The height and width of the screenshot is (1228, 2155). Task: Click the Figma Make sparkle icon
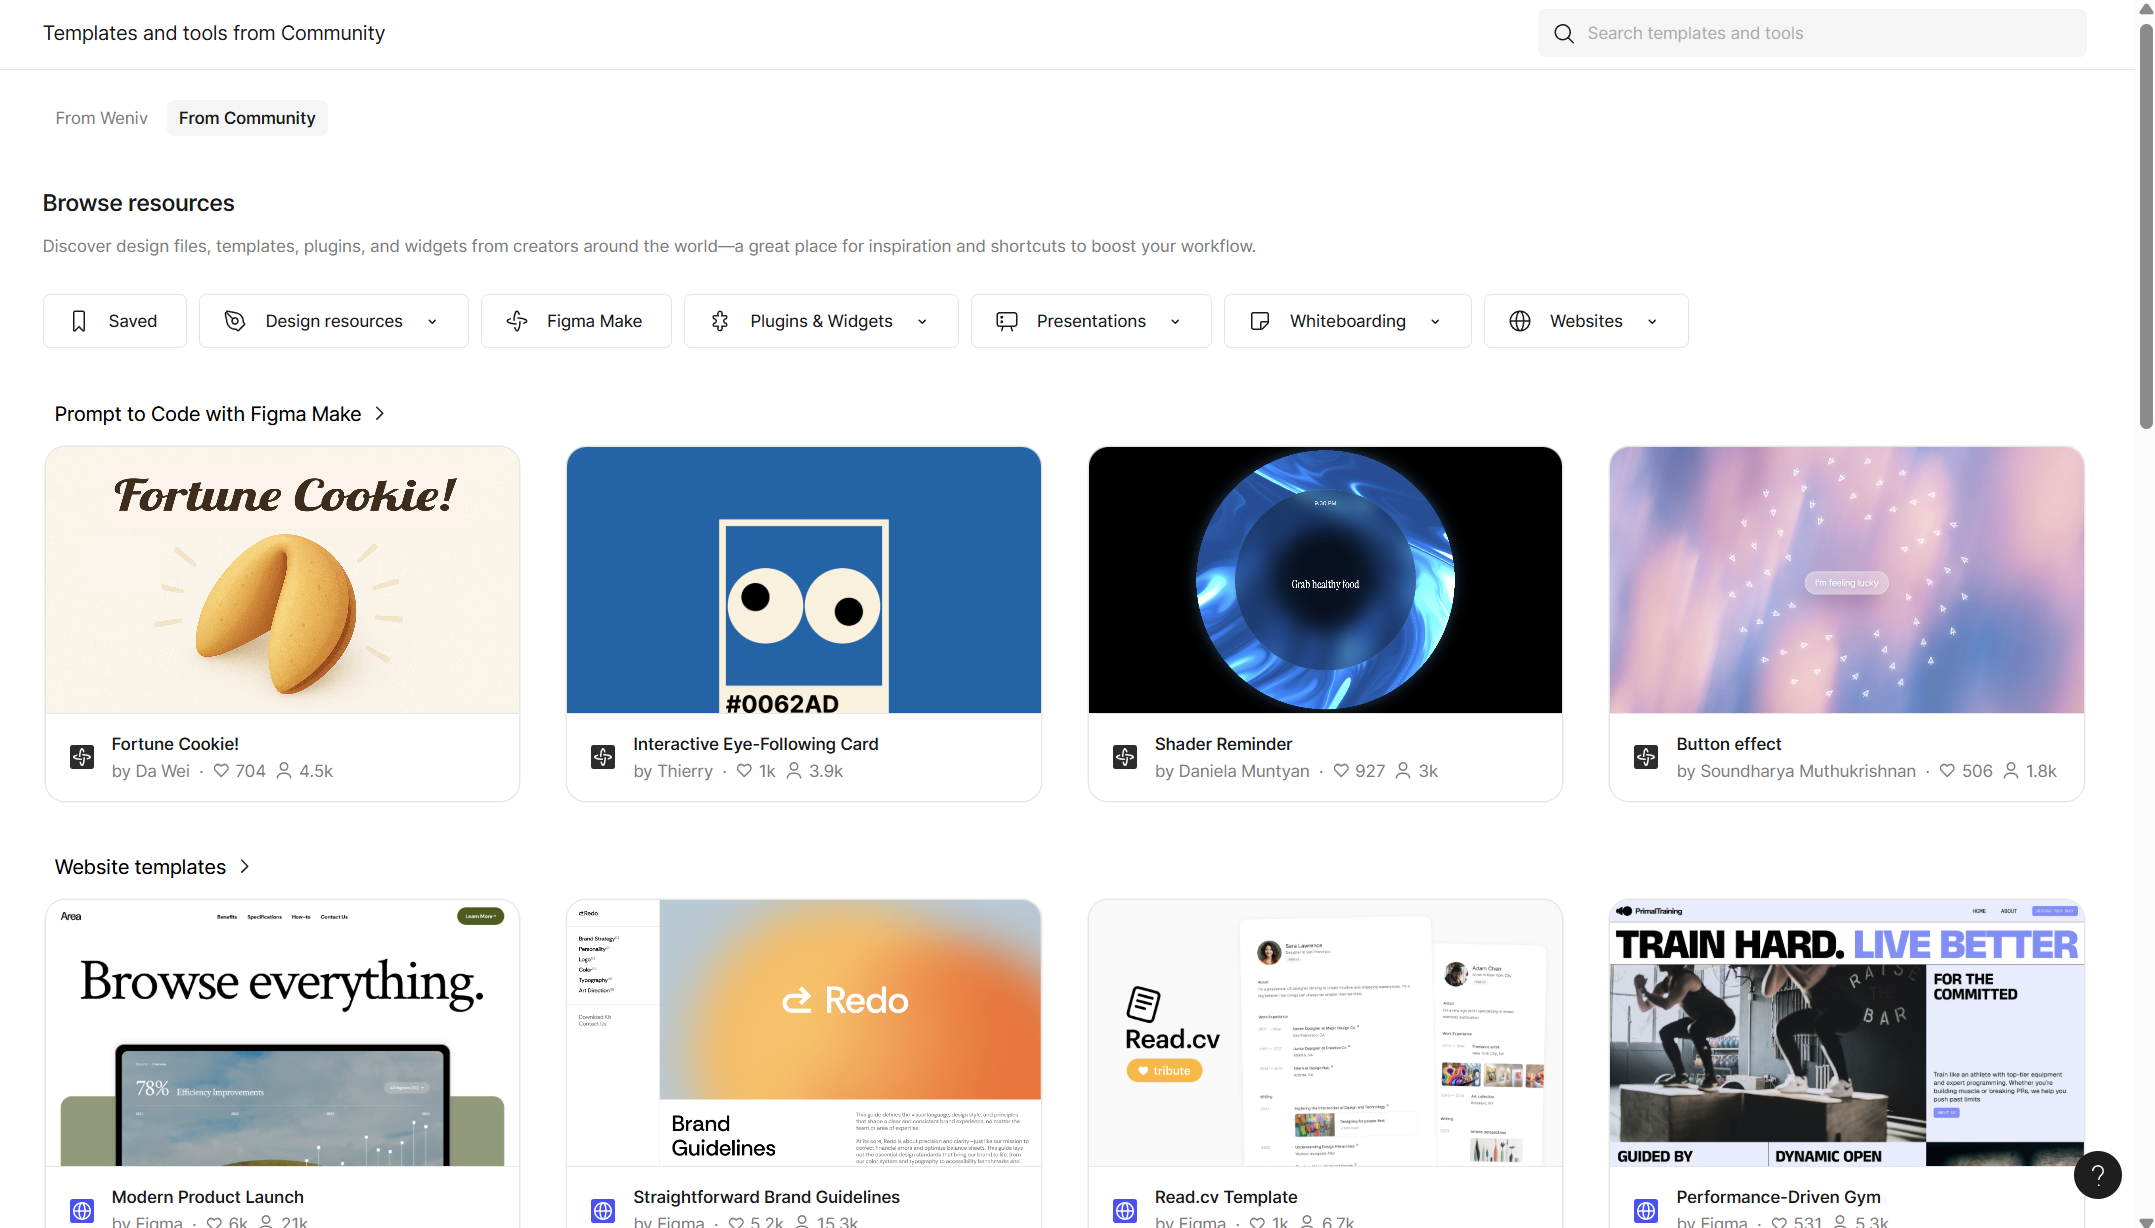click(517, 321)
